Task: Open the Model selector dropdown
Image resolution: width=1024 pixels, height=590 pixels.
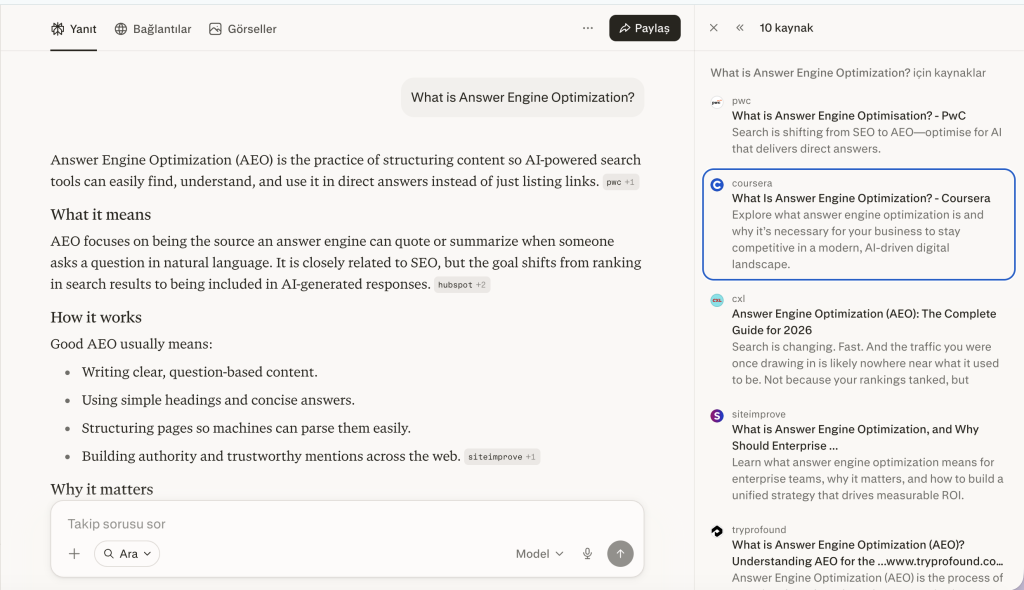Action: [539, 554]
